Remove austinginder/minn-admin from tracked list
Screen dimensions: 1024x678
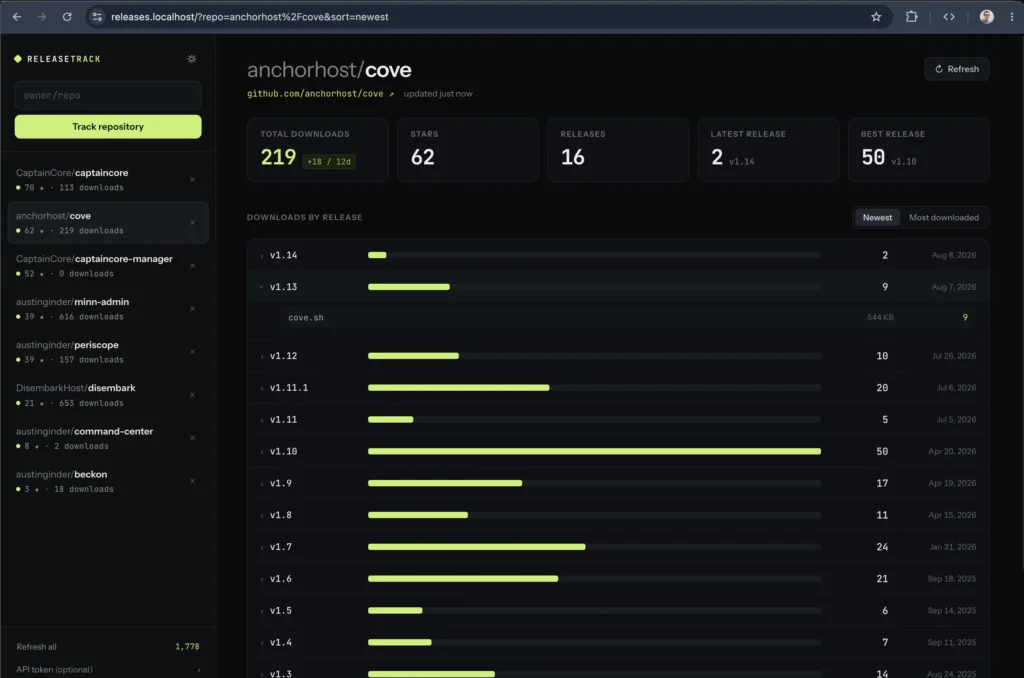[192, 309]
